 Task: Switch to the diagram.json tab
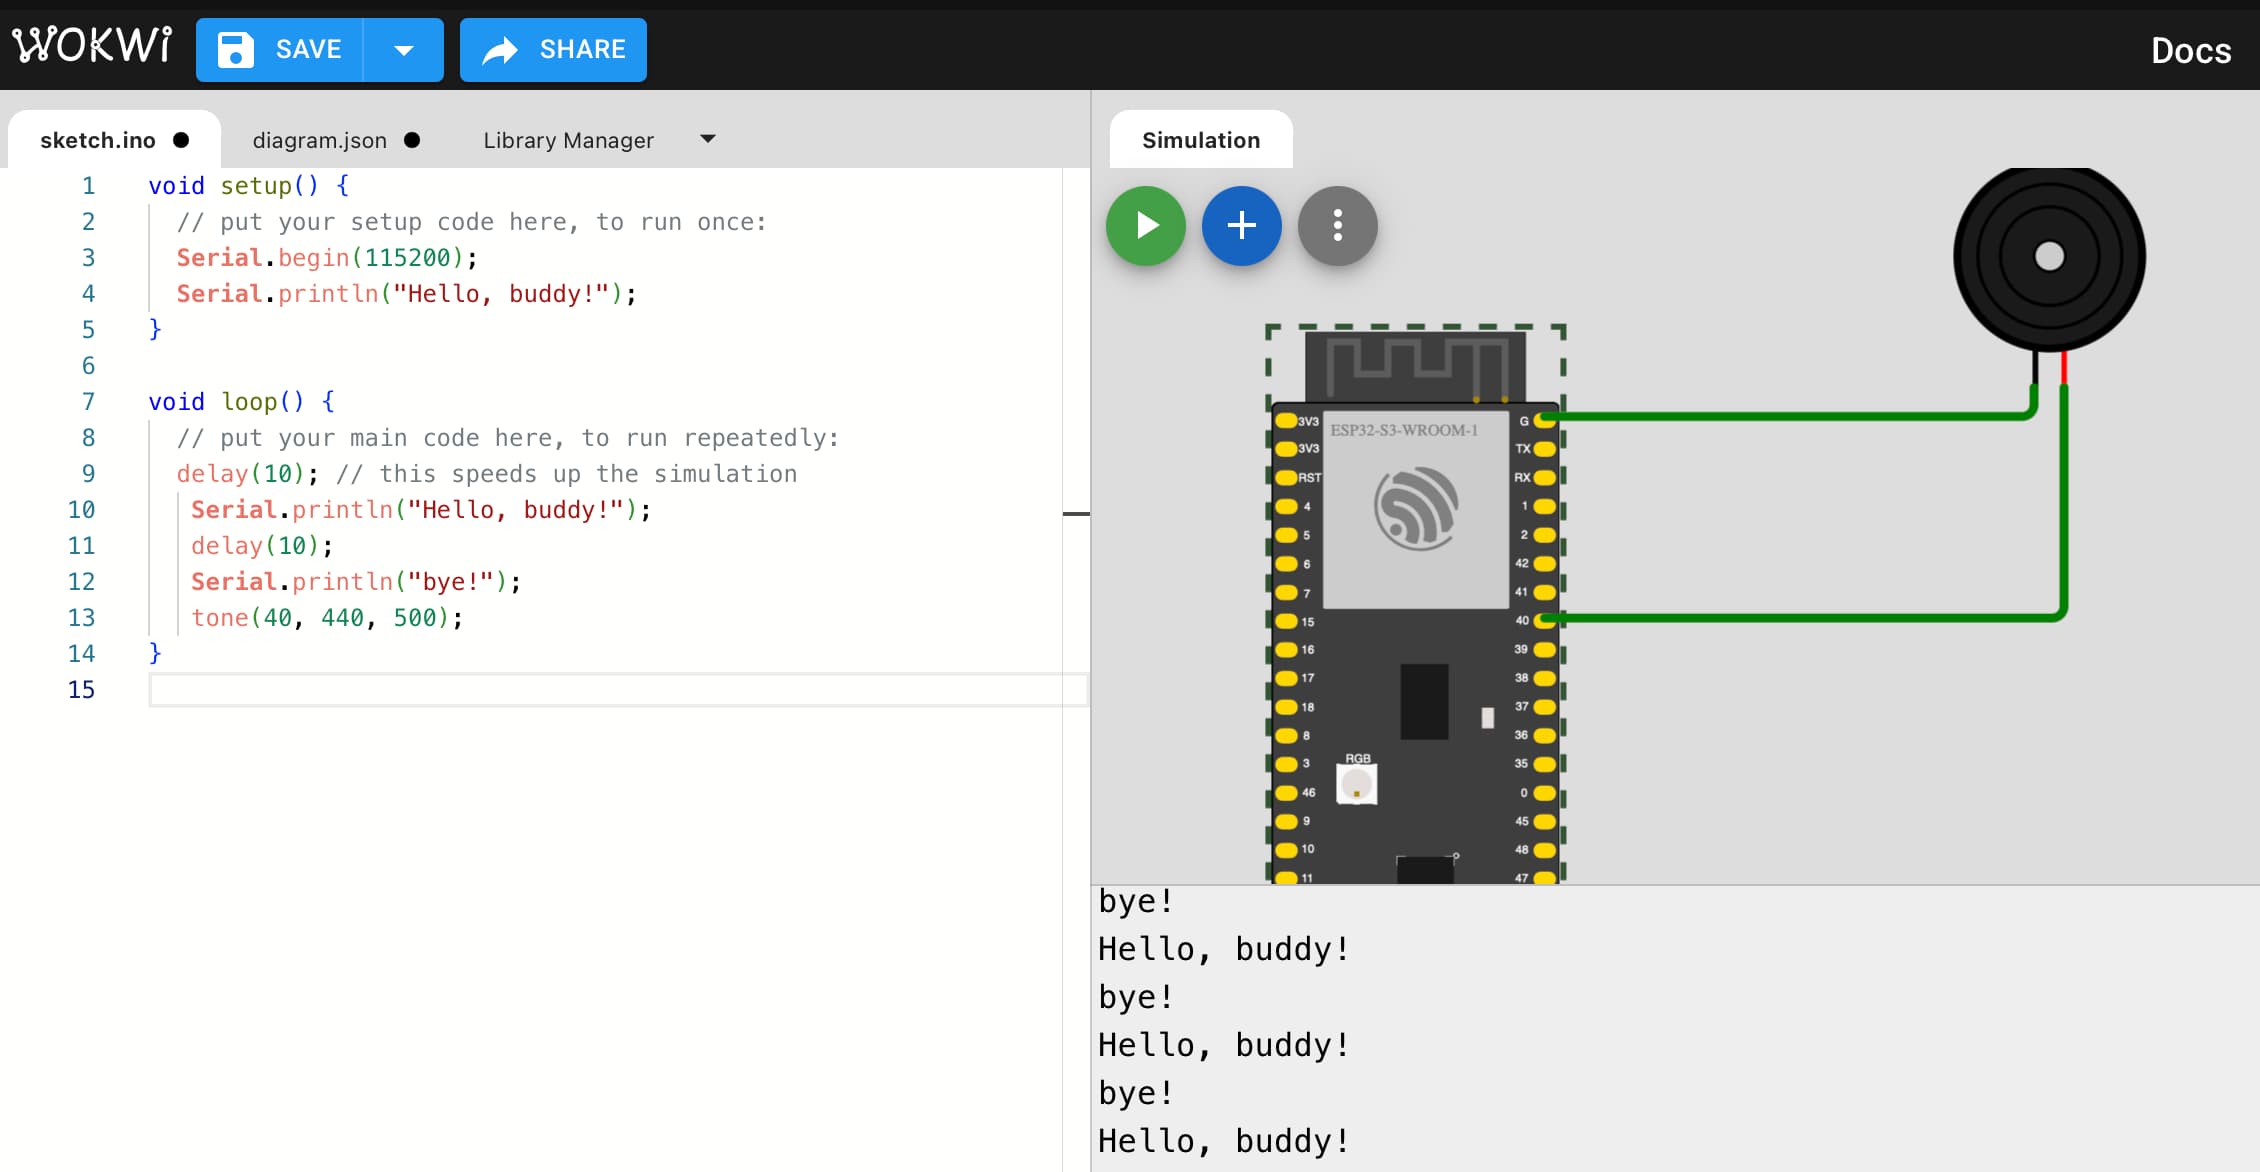click(x=320, y=140)
